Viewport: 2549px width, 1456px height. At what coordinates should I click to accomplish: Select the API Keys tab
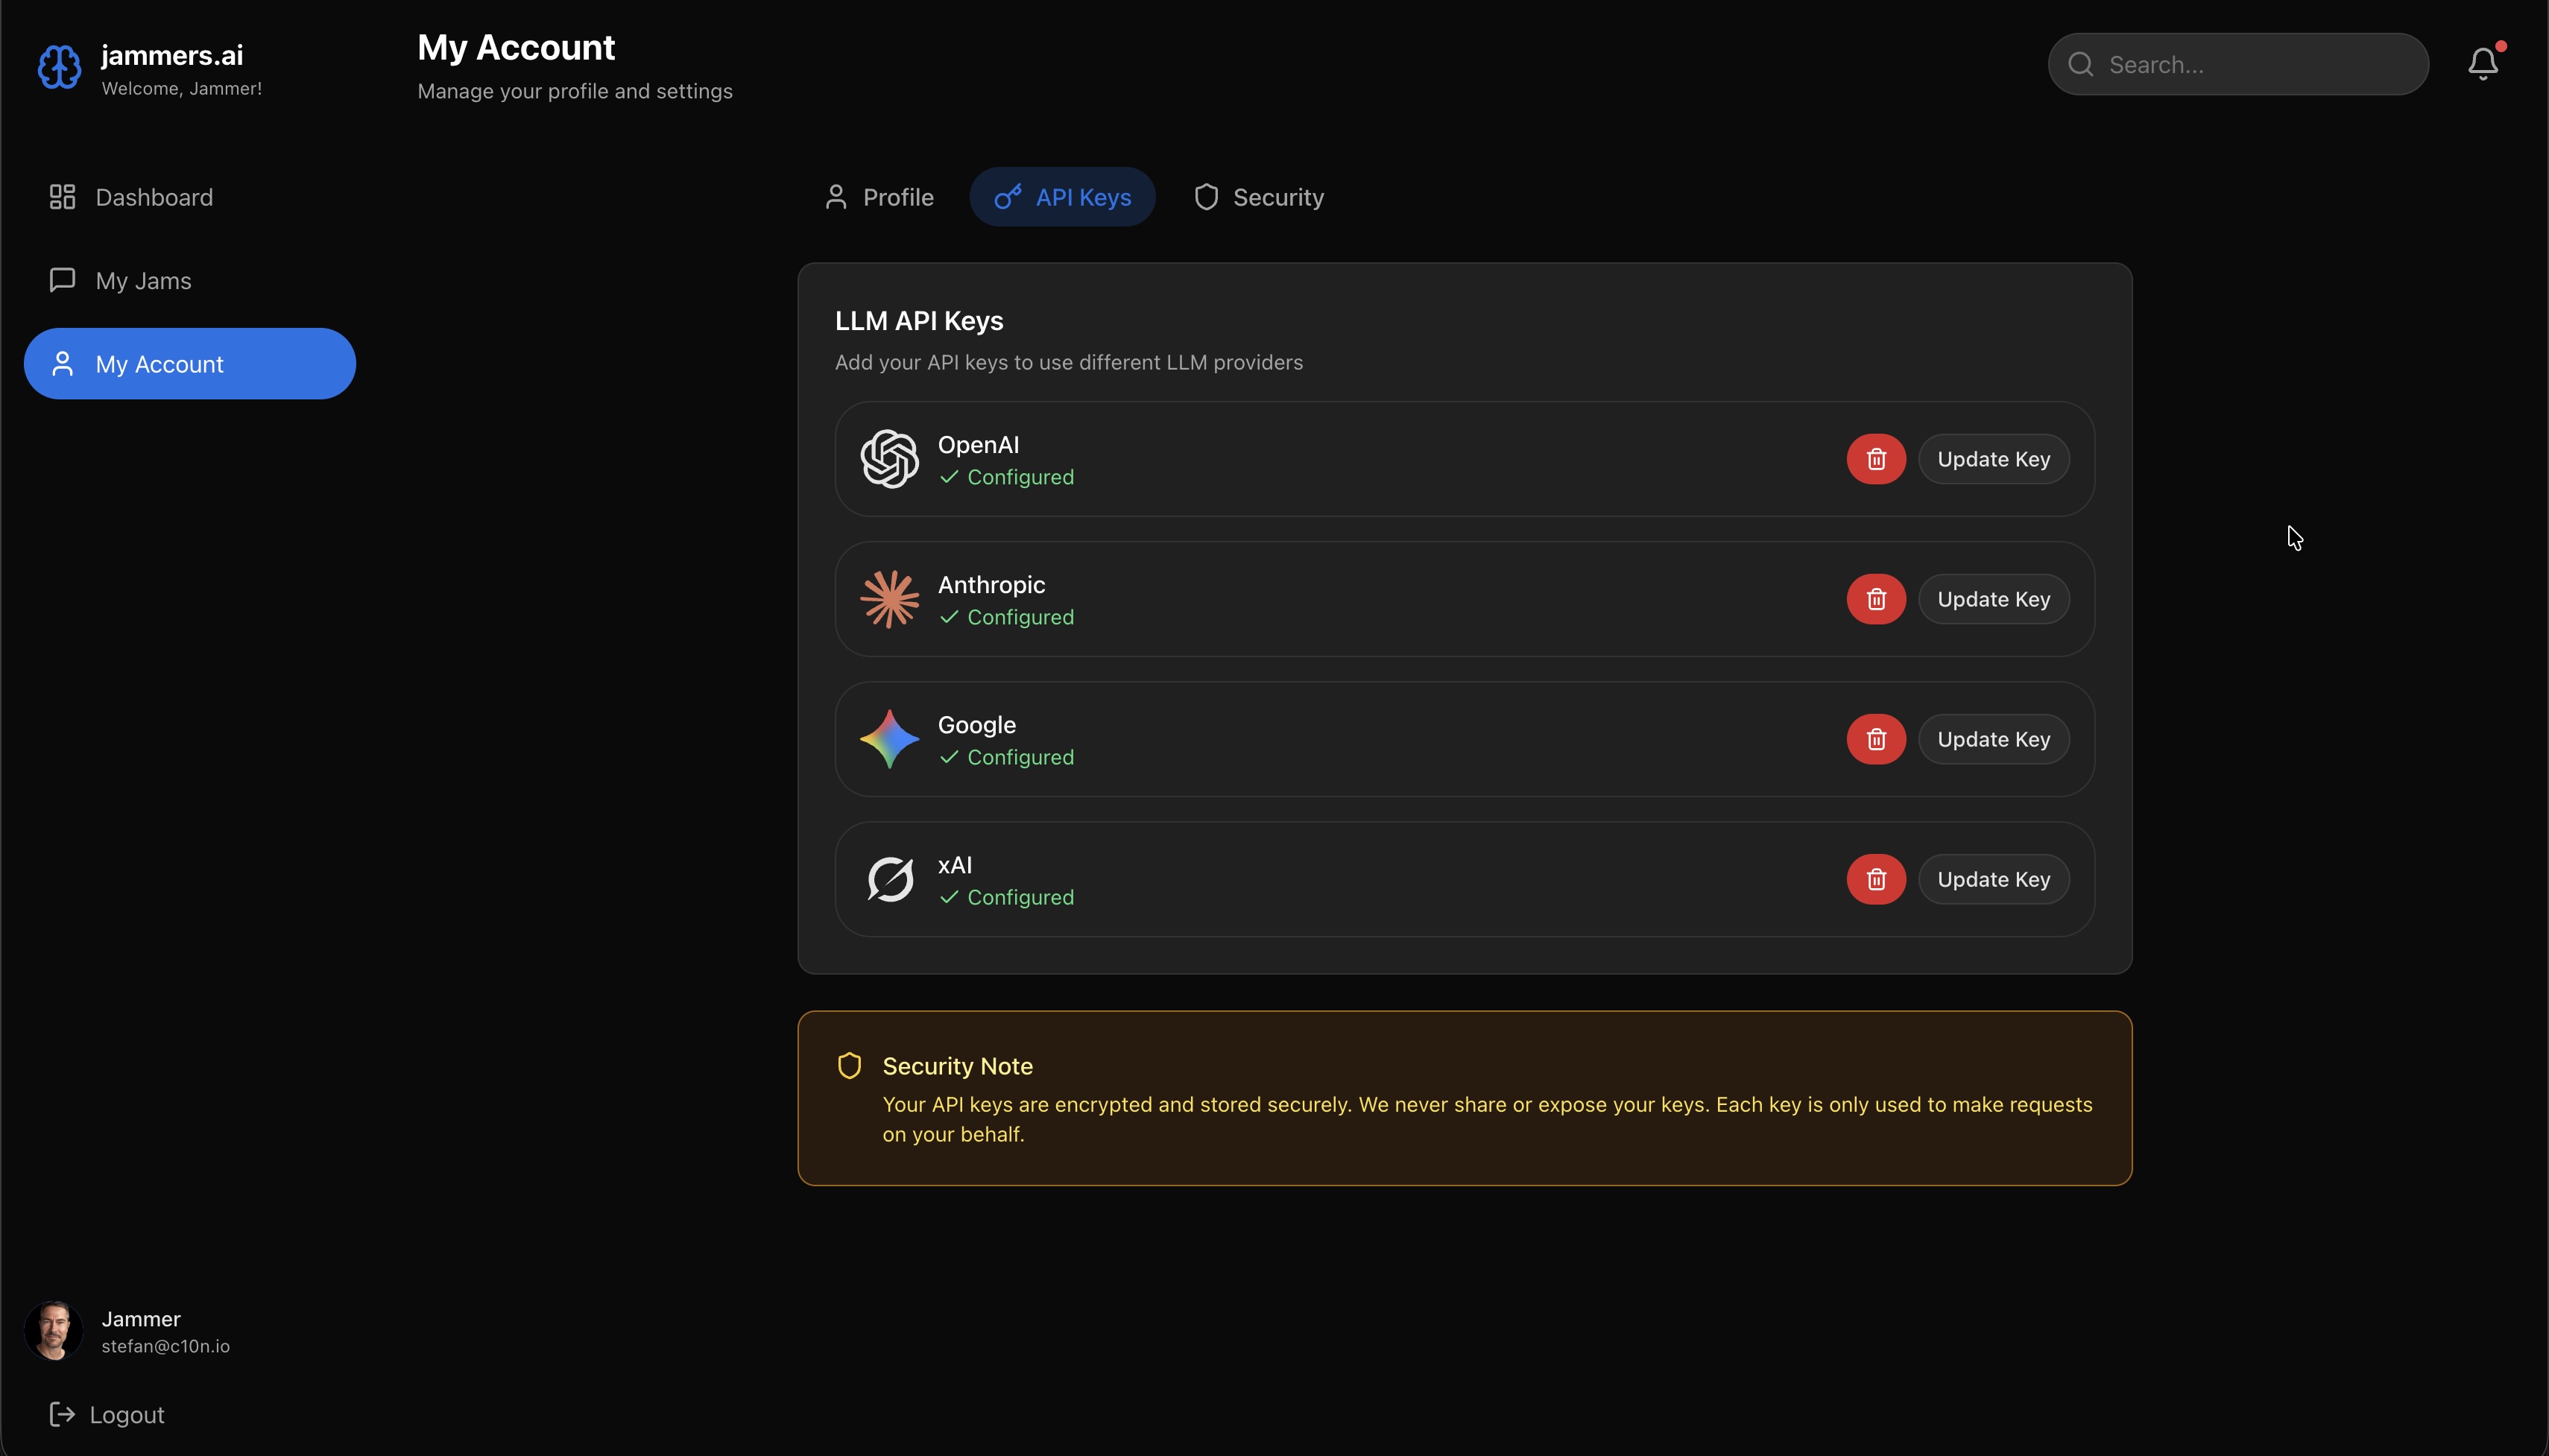(1062, 197)
